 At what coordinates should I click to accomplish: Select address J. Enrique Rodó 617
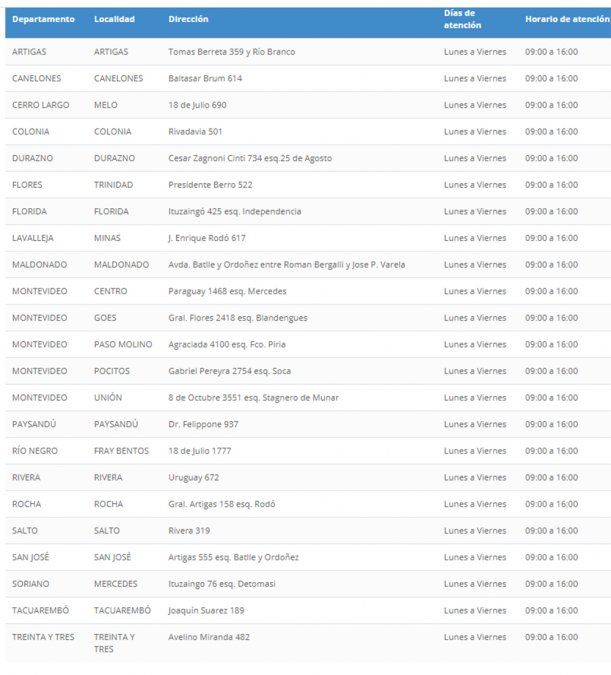(207, 238)
